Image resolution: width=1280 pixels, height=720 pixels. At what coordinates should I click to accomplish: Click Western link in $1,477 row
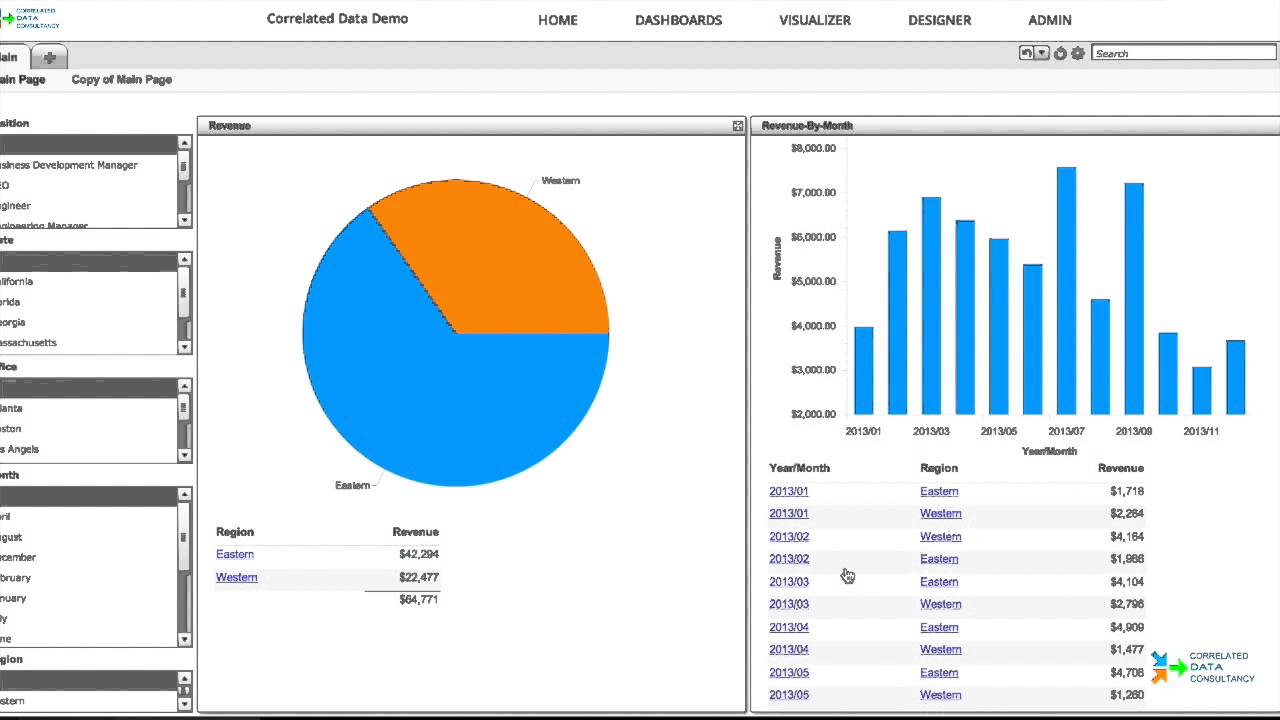[x=941, y=649]
